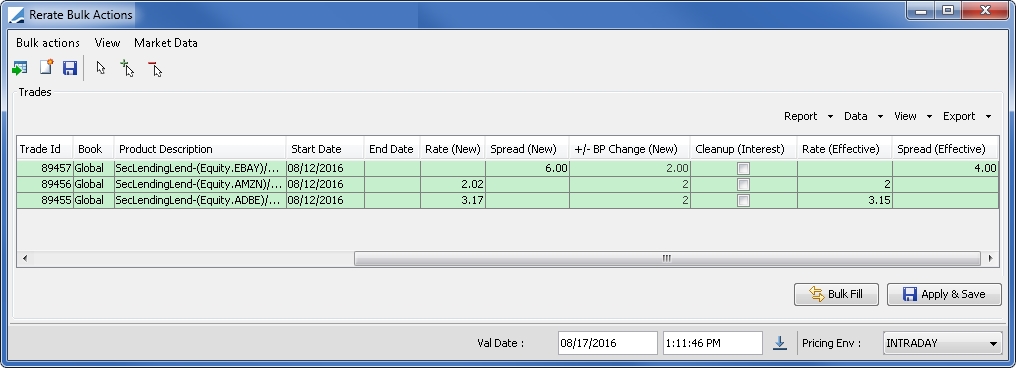
Task: Click the save floppy disk toolbar icon
Action: point(70,68)
